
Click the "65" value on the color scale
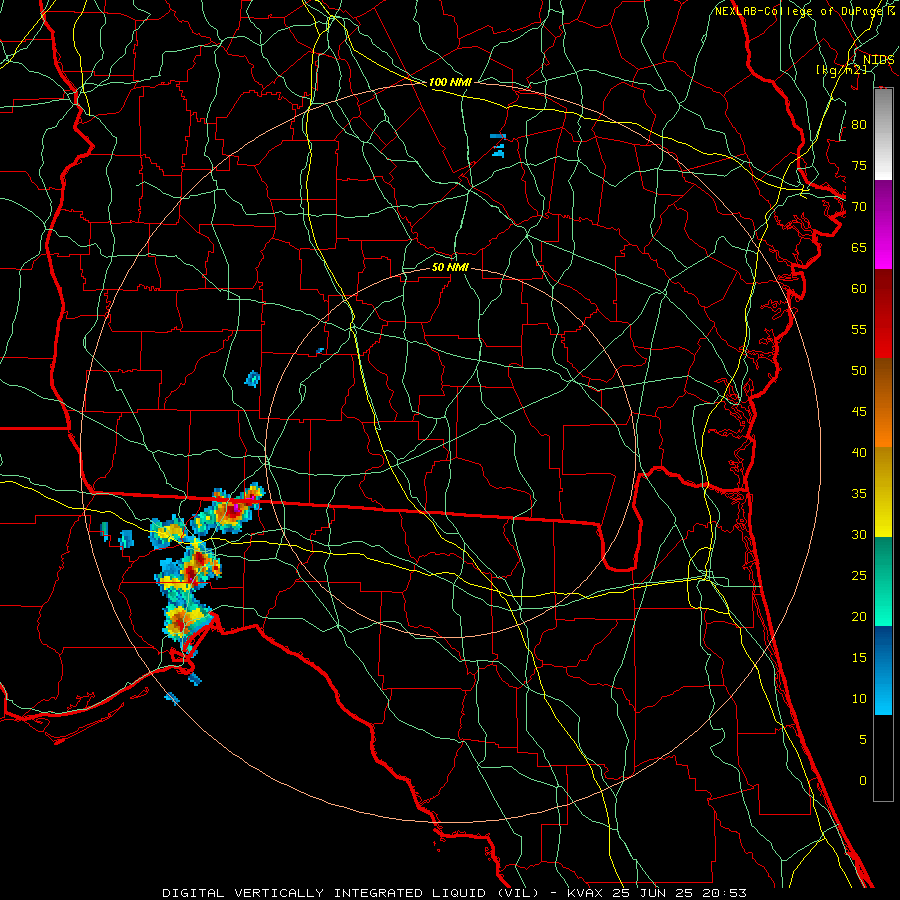click(x=859, y=247)
